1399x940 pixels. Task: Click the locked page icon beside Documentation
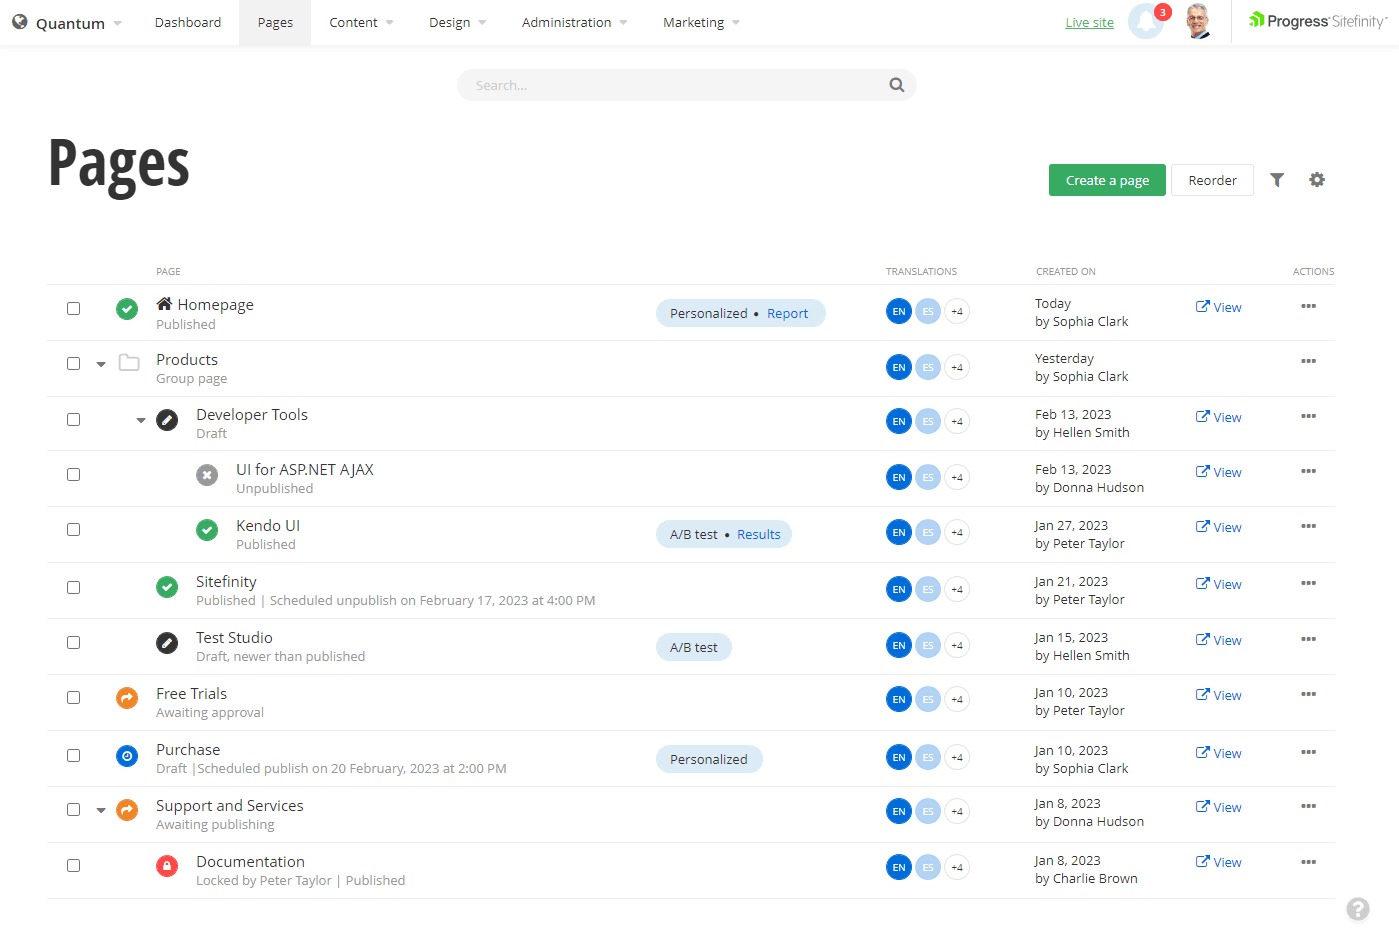click(167, 867)
